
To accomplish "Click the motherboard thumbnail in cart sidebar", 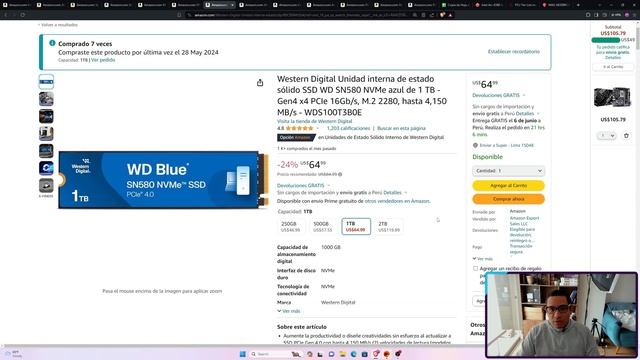I will [612, 98].
